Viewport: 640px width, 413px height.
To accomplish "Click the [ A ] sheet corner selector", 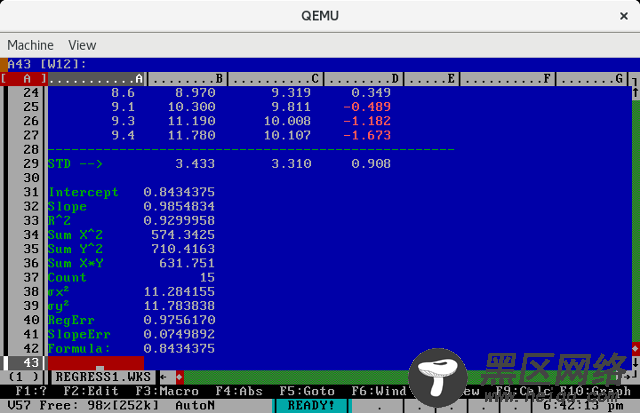I will tap(24, 79).
